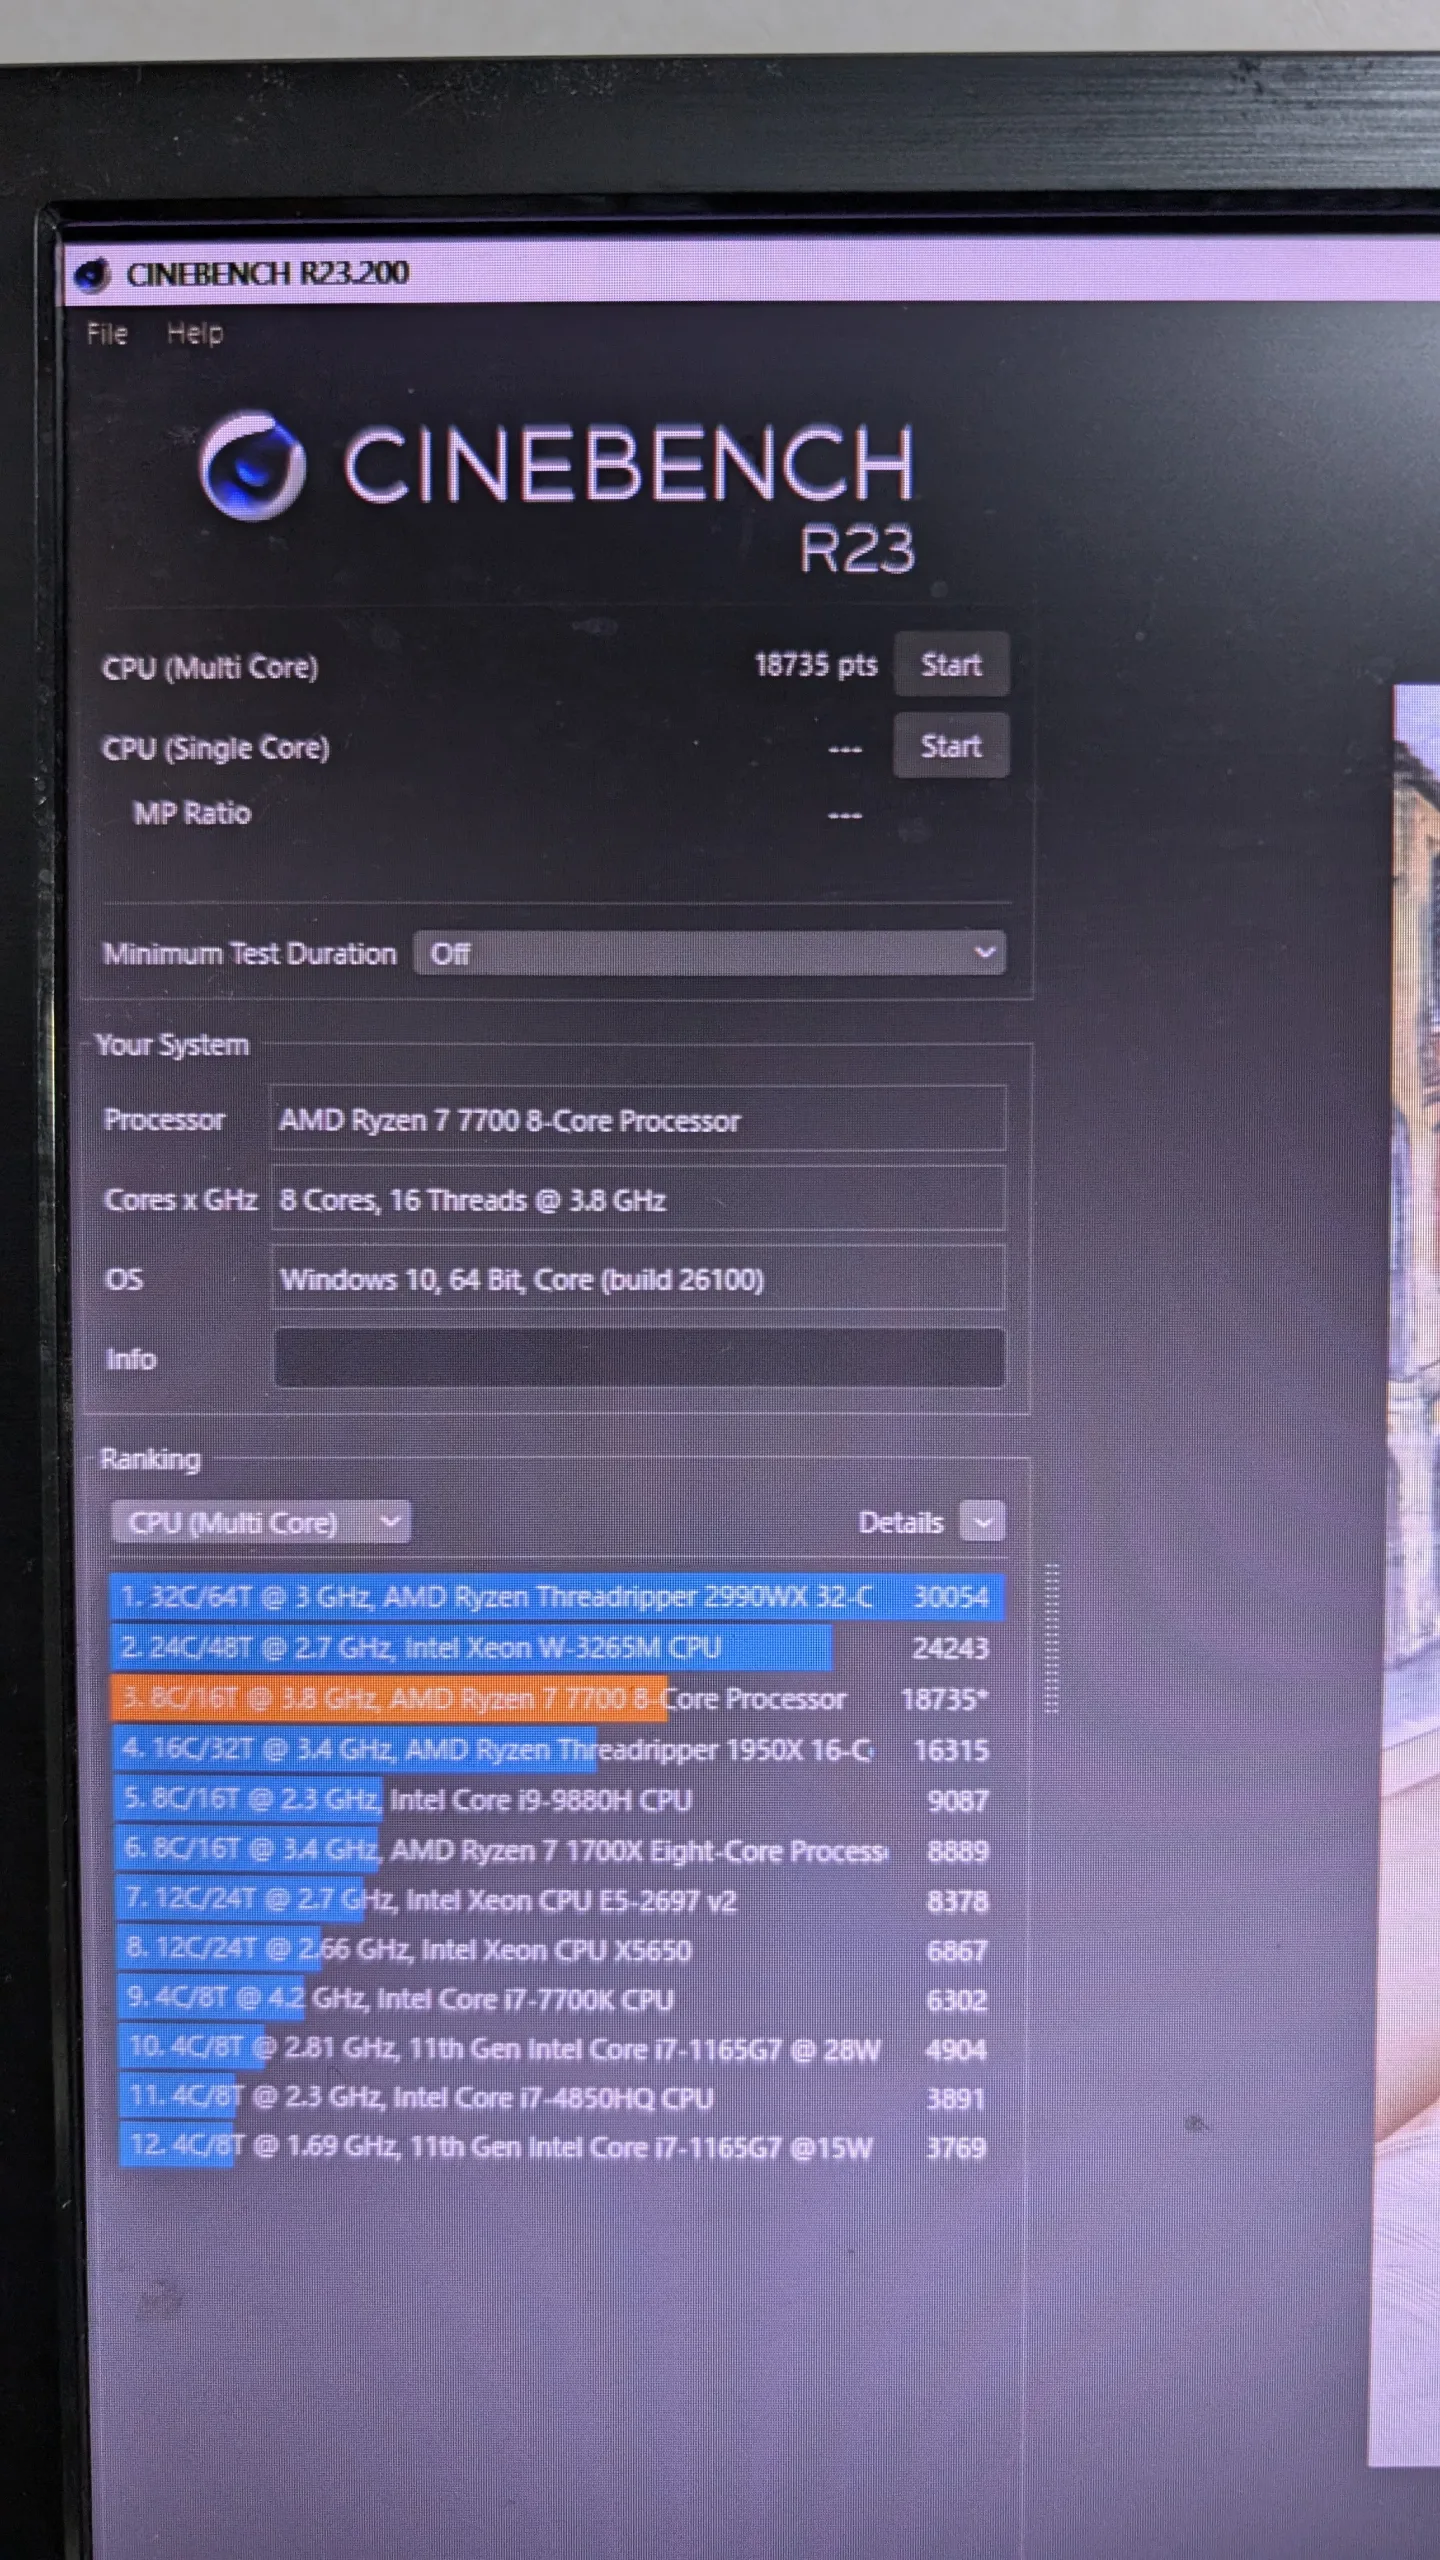Image resolution: width=1440 pixels, height=2560 pixels.
Task: Click the Cinebench sphere logo
Action: pyautogui.click(x=251, y=466)
